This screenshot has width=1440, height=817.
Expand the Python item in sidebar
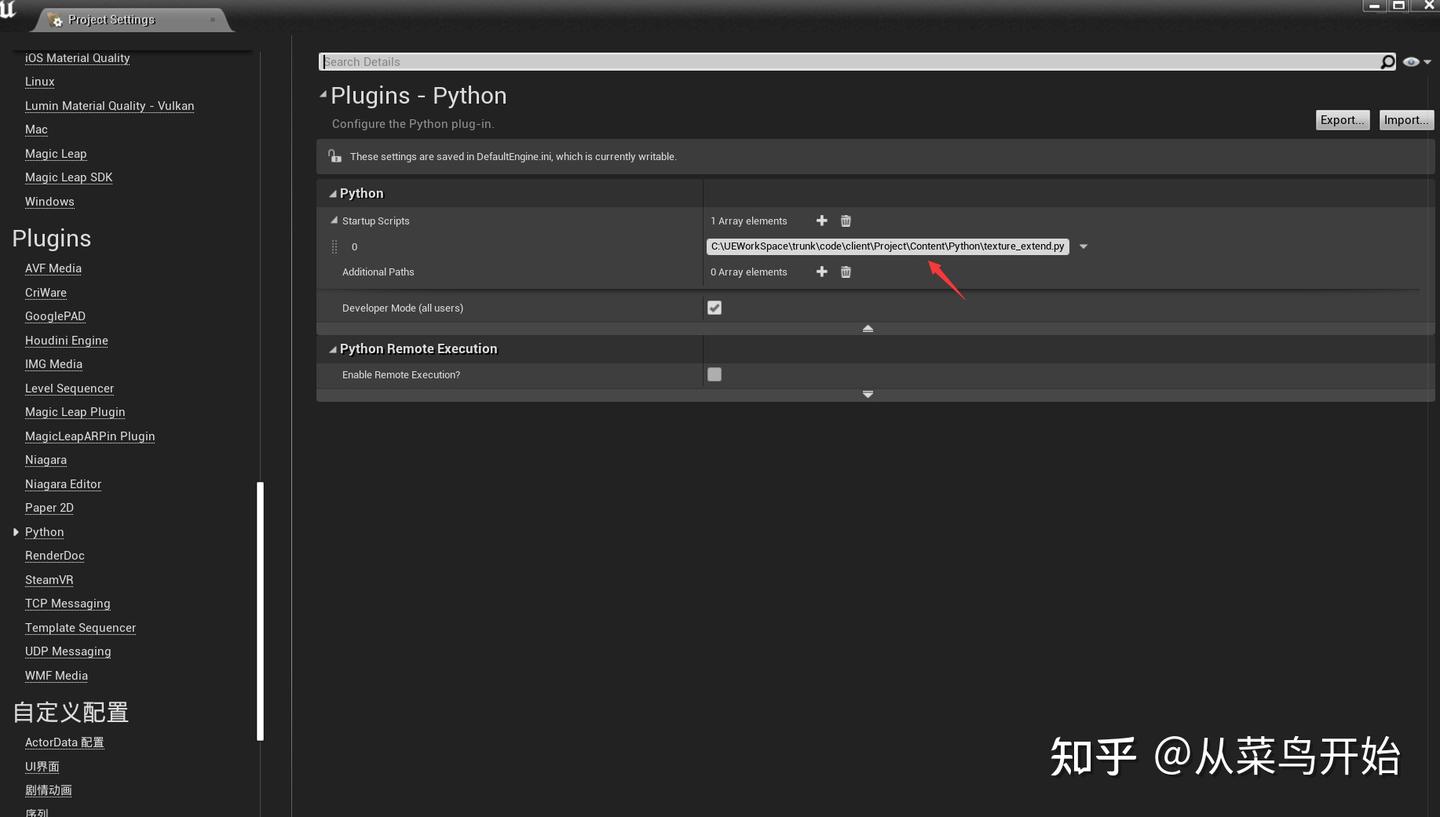coord(15,532)
